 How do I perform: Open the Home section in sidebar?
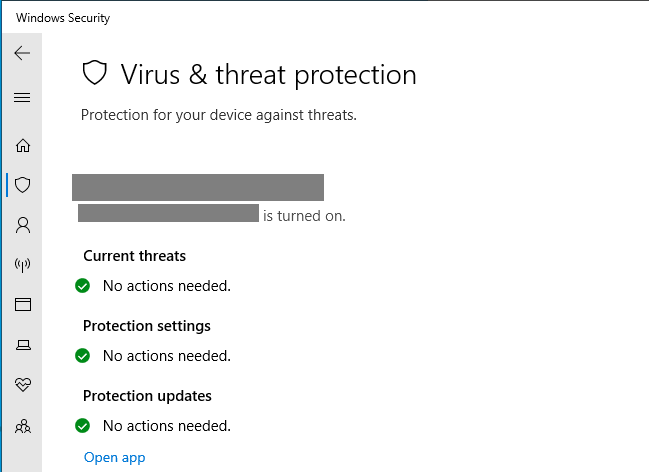(22, 146)
